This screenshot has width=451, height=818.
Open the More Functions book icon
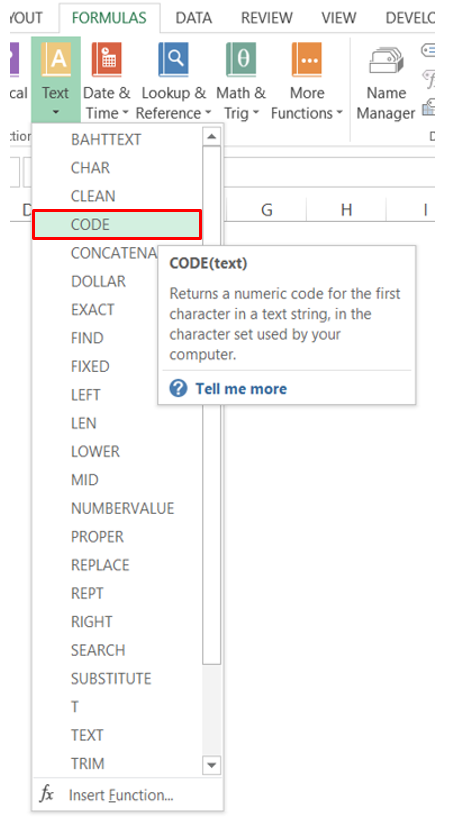[307, 59]
